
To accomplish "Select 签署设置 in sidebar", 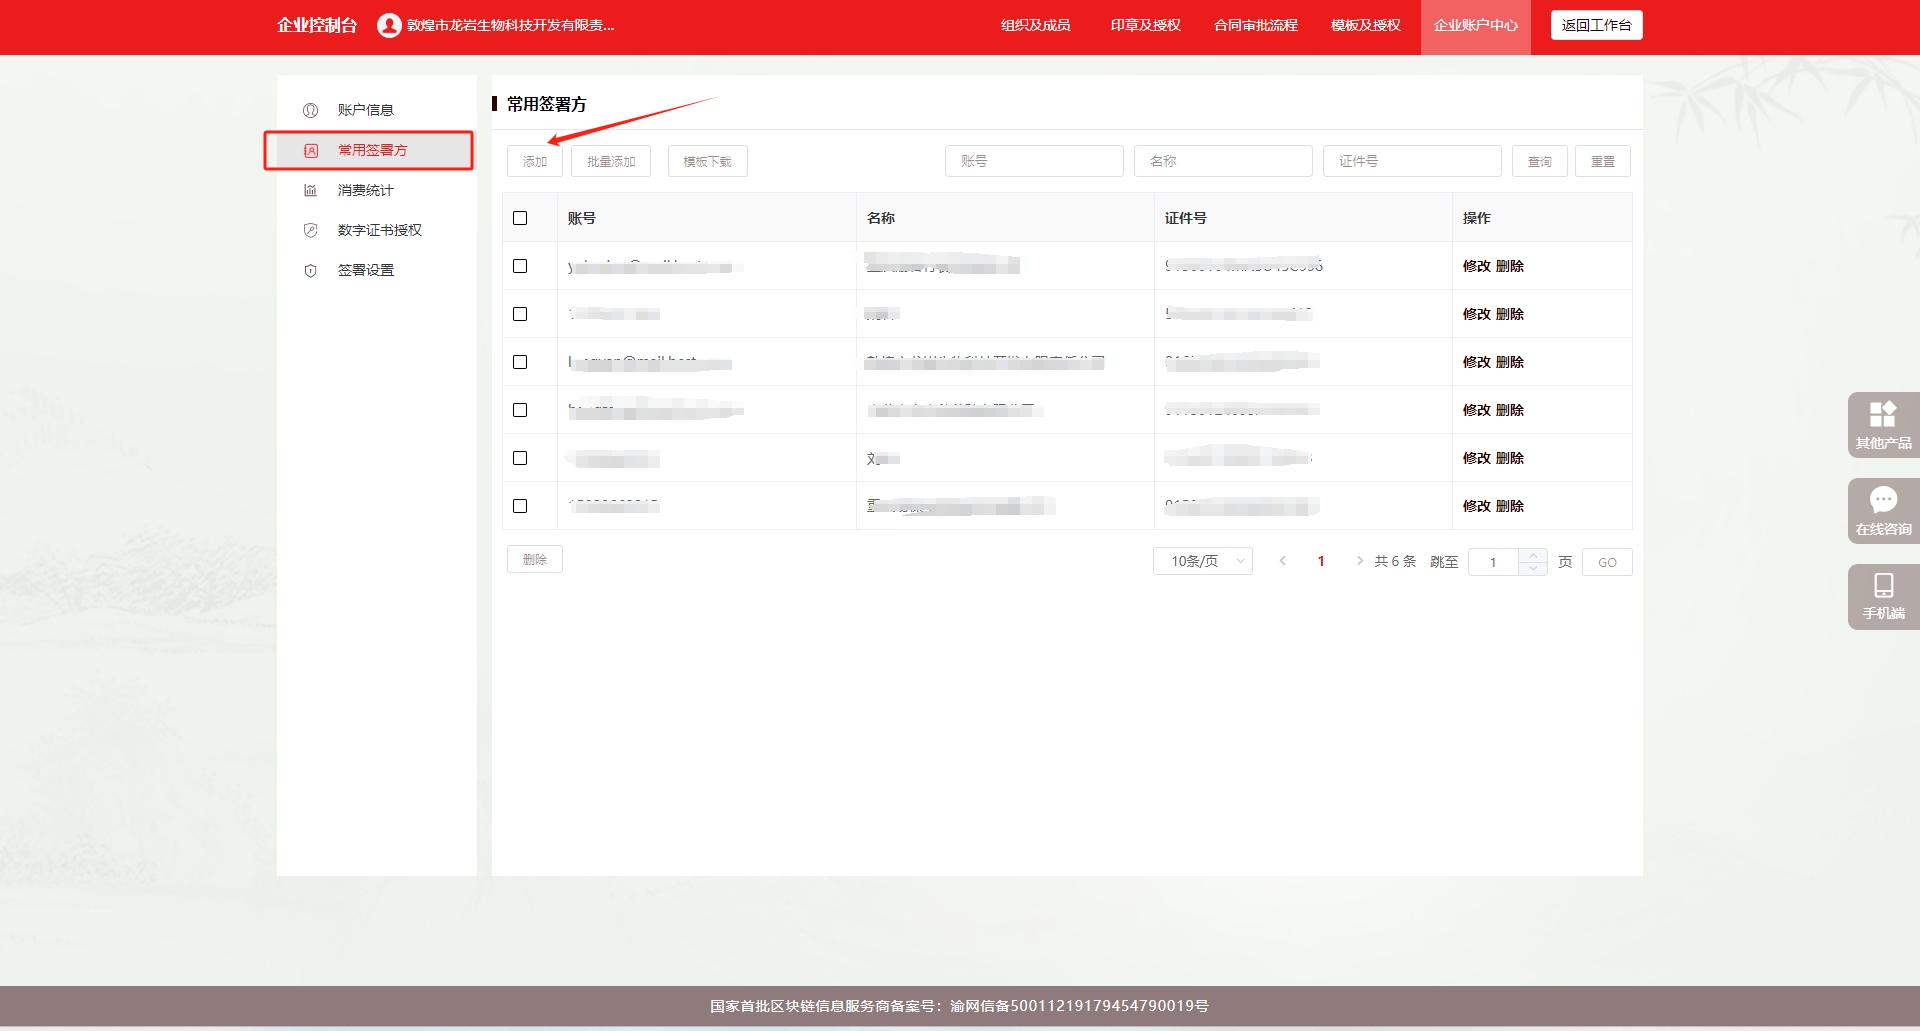I will (365, 270).
